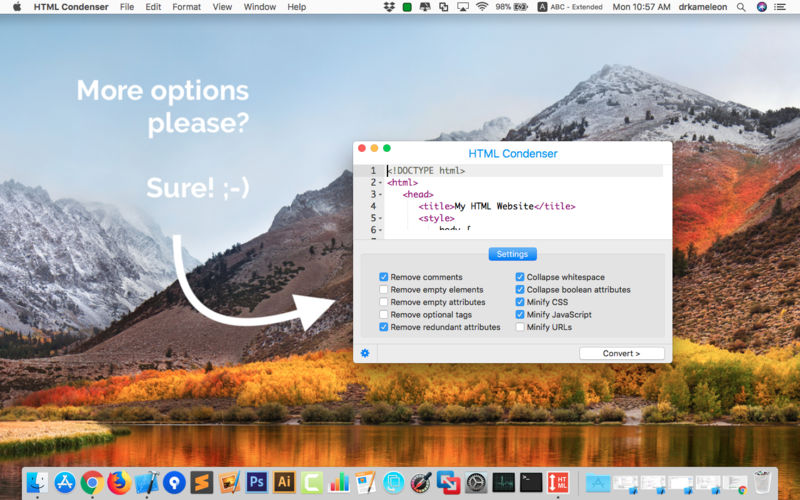Uncheck Minify CSS
Screen dimensions: 800x500
pyautogui.click(x=520, y=302)
